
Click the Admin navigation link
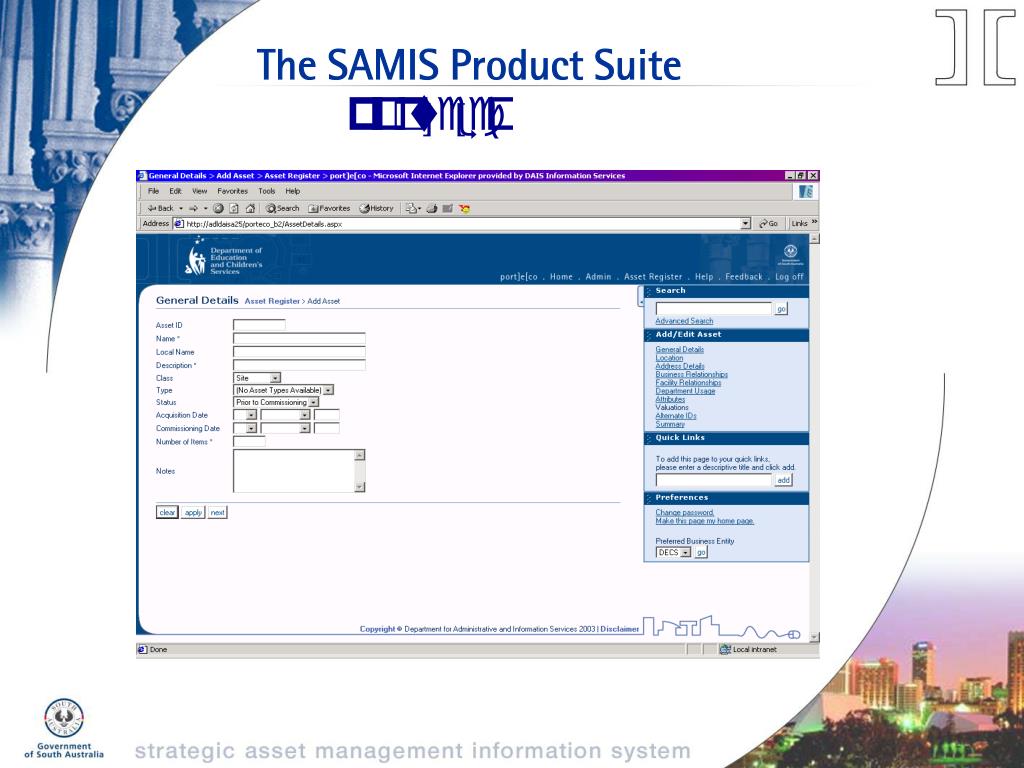(x=598, y=277)
